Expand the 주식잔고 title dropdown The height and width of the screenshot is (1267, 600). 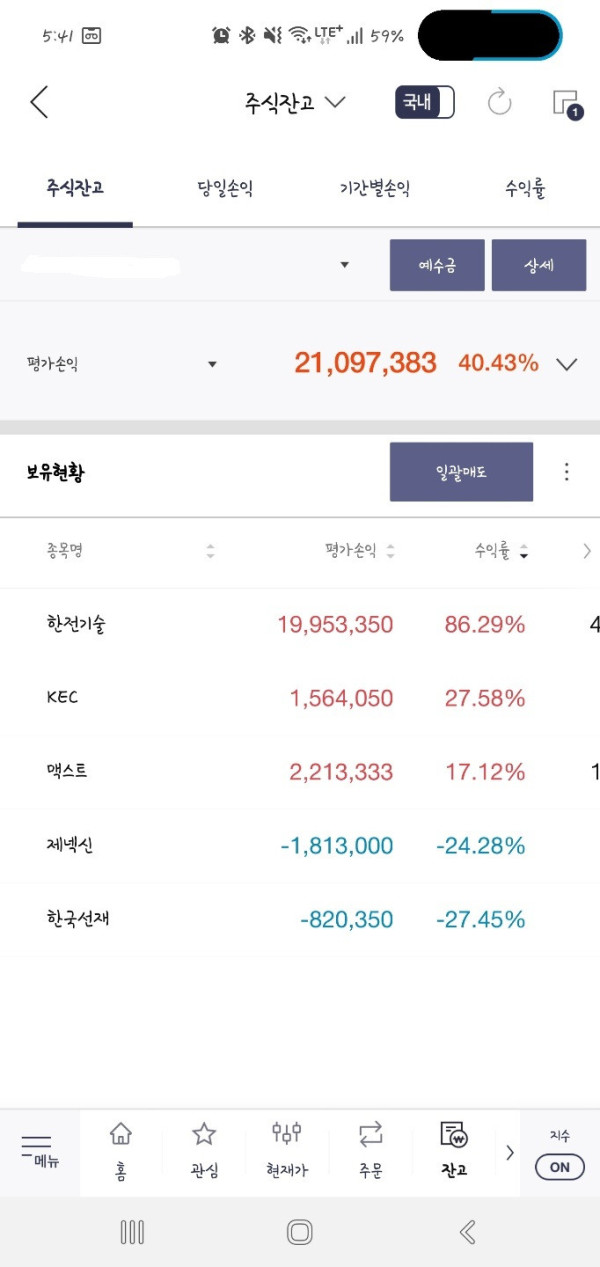click(296, 102)
